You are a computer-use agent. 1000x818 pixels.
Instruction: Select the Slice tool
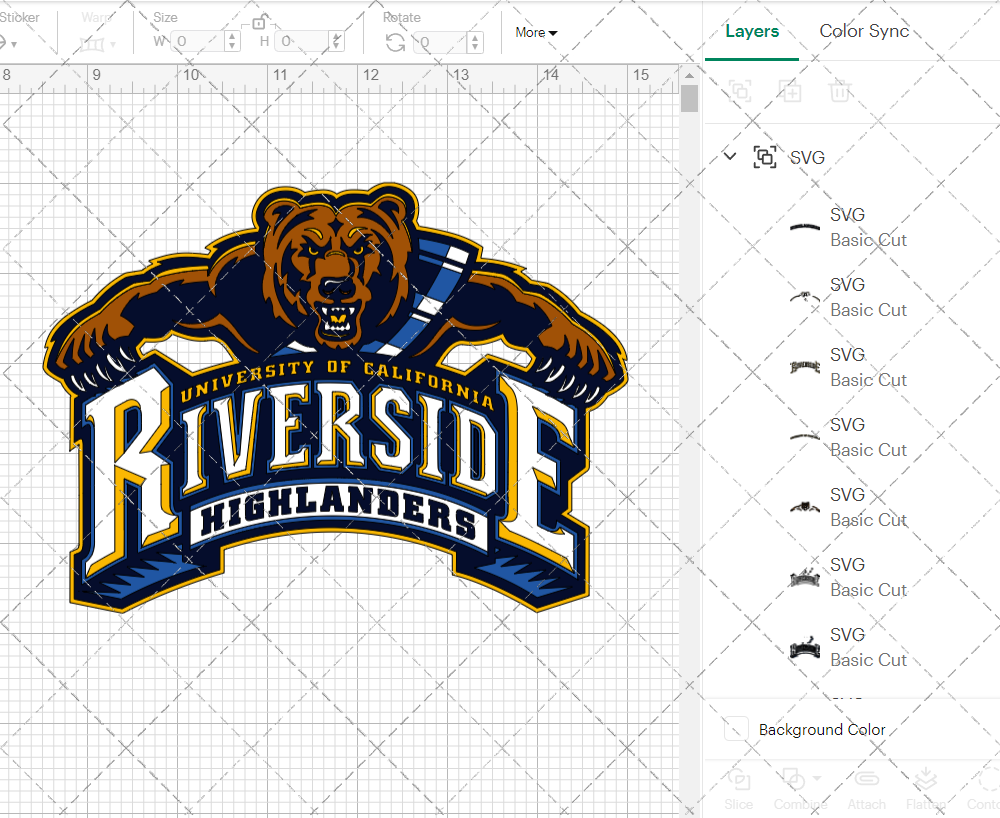[x=738, y=789]
